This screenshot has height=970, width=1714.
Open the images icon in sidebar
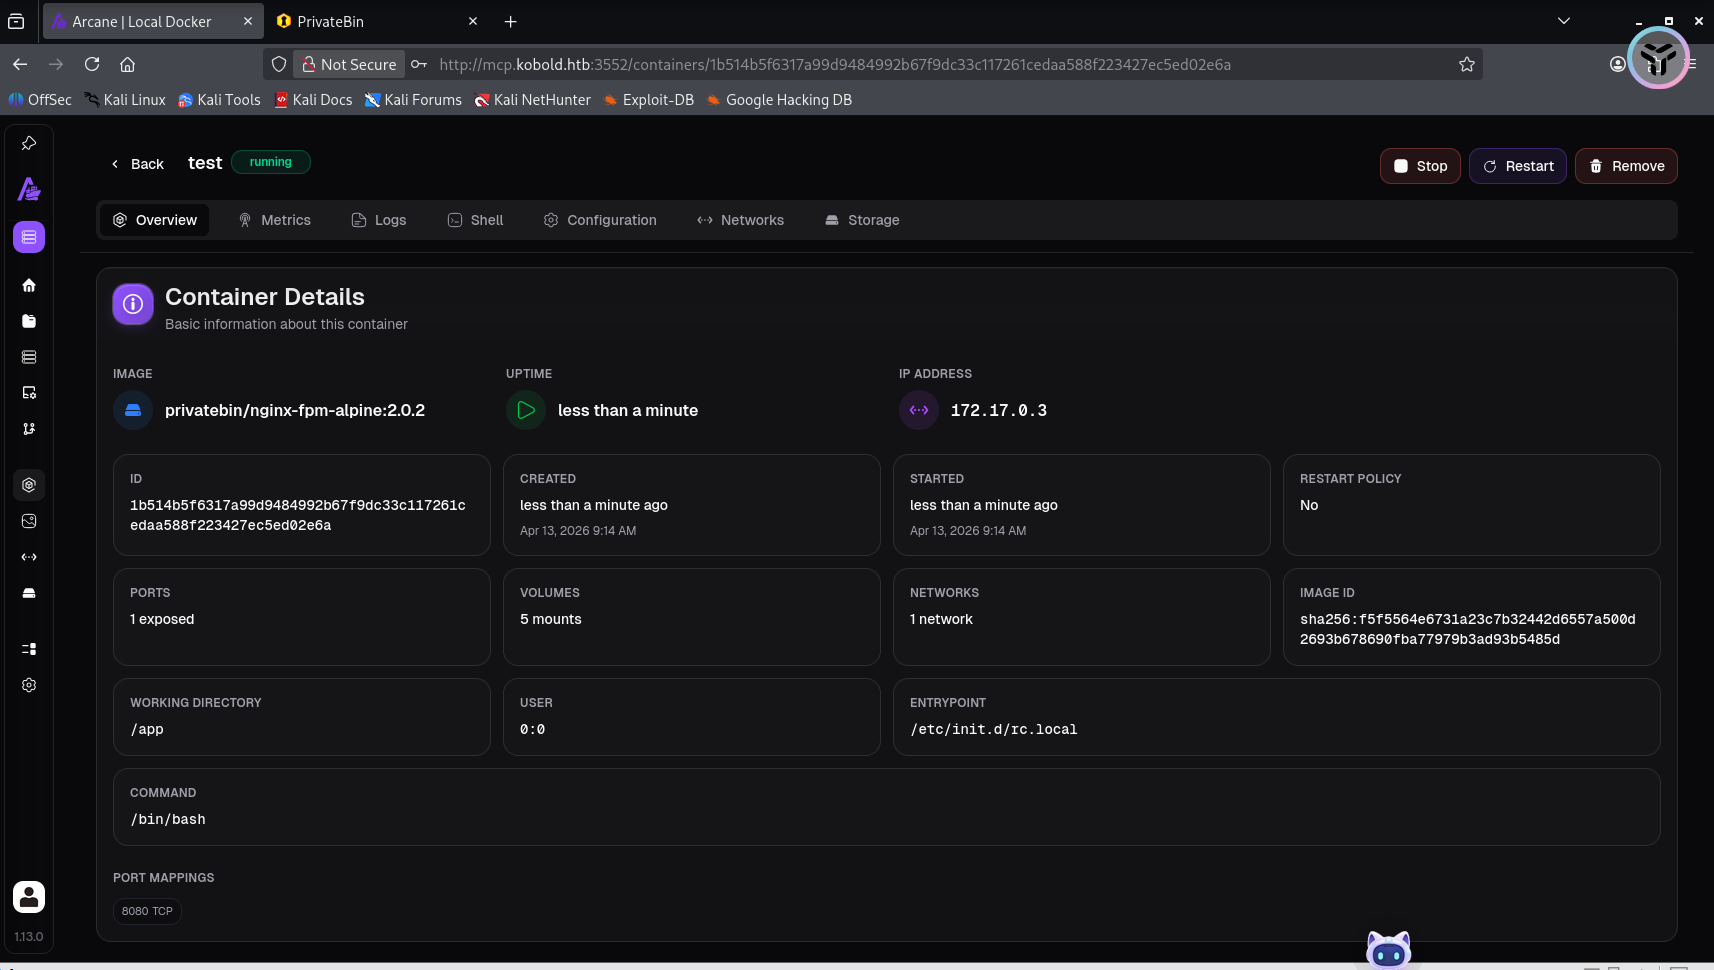tap(29, 521)
